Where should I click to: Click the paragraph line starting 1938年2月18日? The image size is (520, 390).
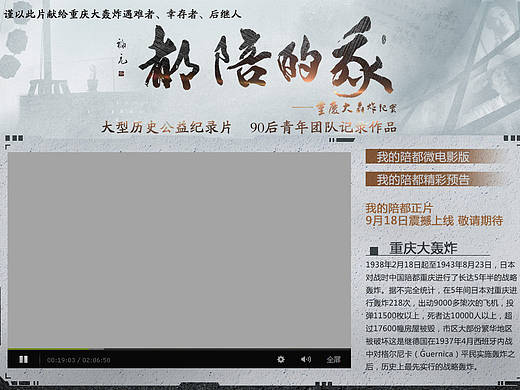(441, 265)
